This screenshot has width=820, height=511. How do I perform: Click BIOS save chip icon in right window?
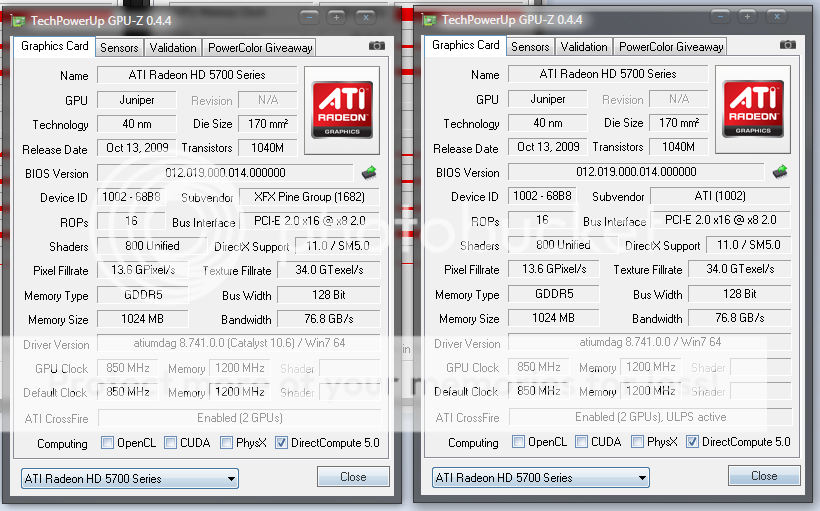pyautogui.click(x=780, y=172)
